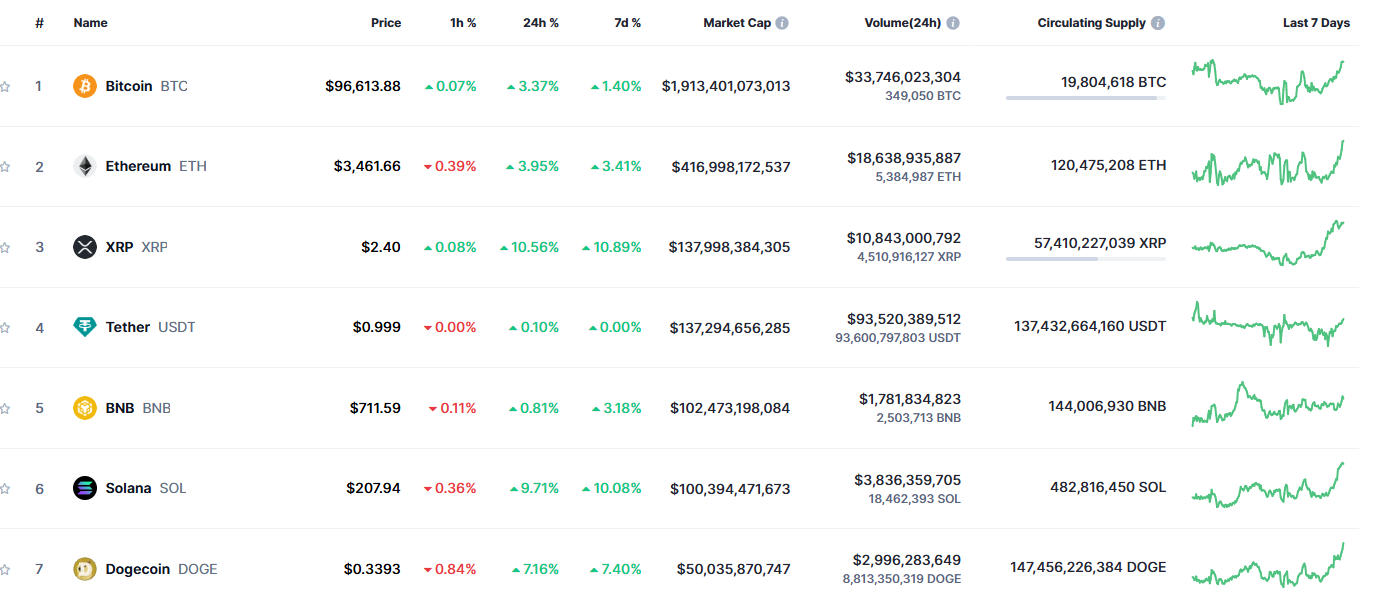Star Bitcoin to add to watchlist
The width and height of the screenshot is (1375, 598).
coord(5,87)
